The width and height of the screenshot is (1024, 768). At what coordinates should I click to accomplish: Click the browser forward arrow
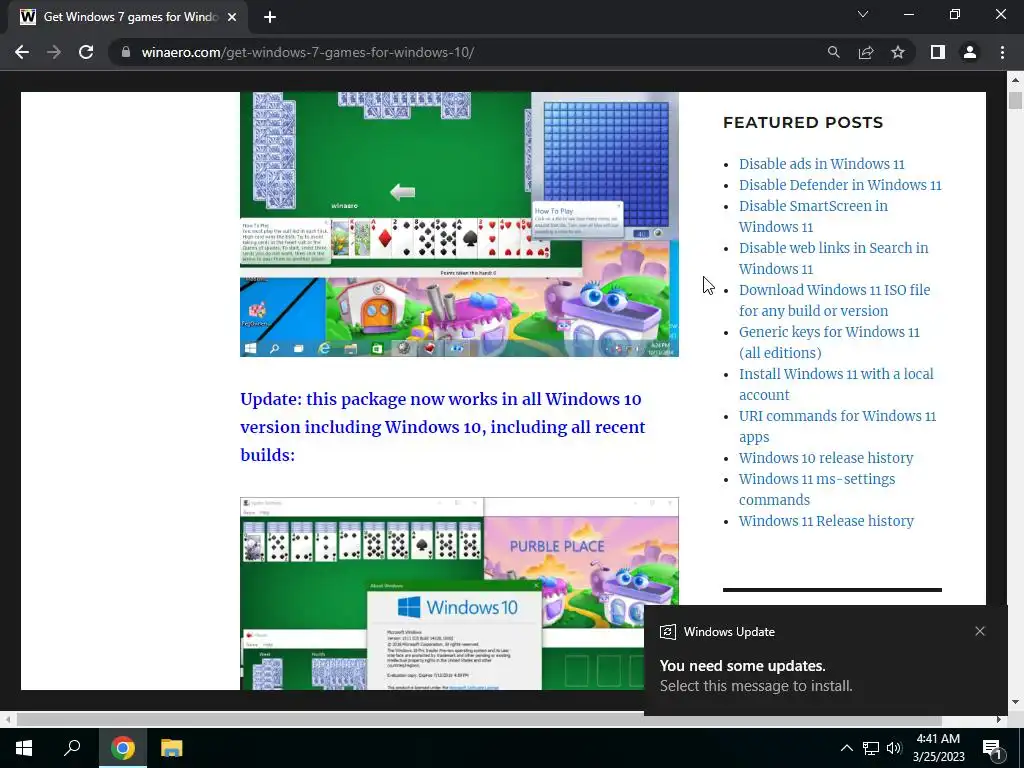[x=54, y=52]
